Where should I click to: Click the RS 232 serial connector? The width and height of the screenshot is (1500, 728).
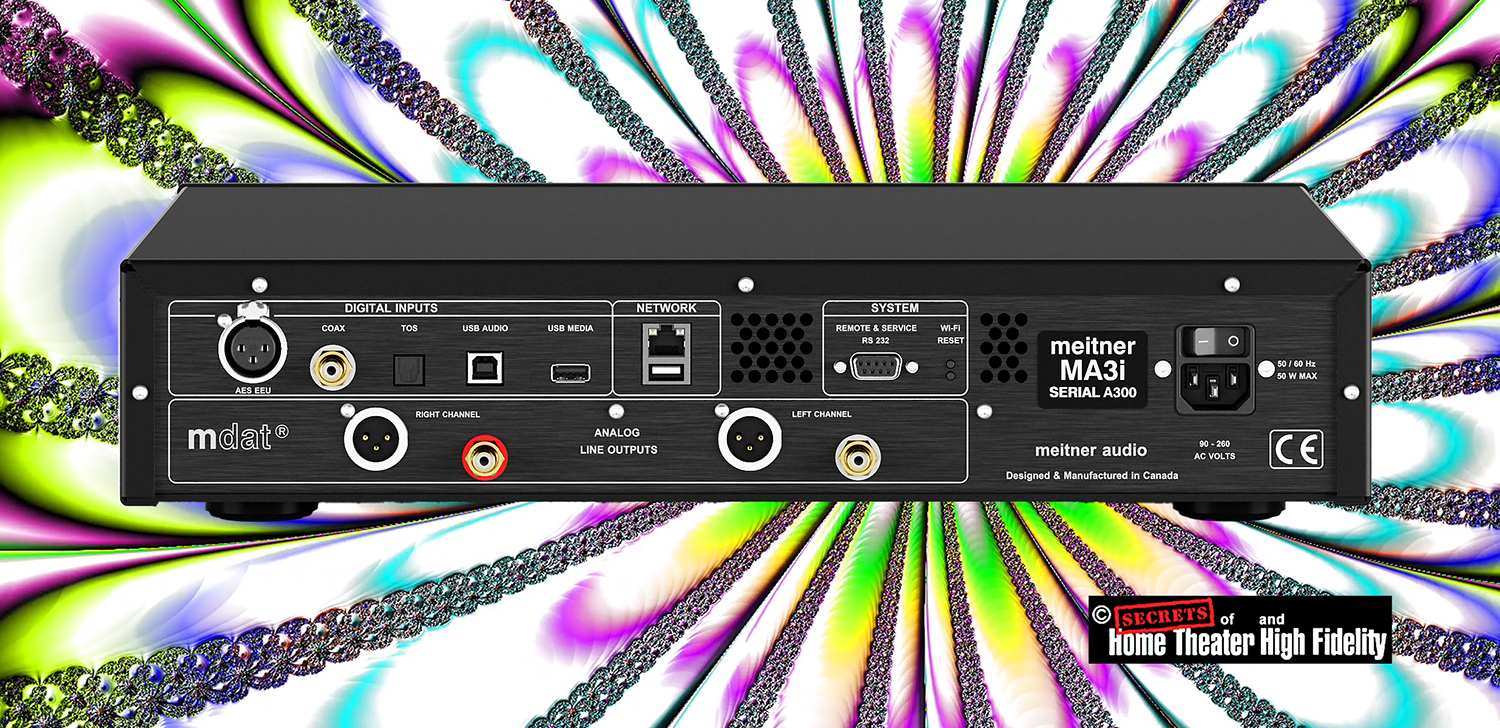pos(876,367)
